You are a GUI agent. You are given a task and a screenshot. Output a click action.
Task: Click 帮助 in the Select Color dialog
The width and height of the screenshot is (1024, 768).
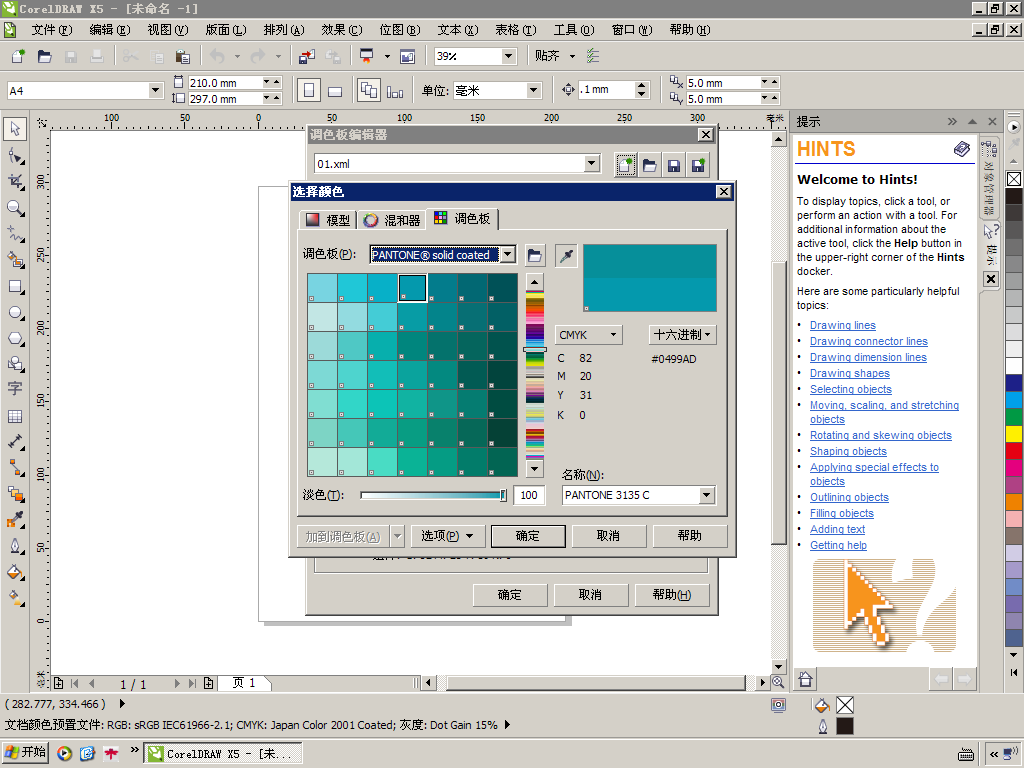690,536
